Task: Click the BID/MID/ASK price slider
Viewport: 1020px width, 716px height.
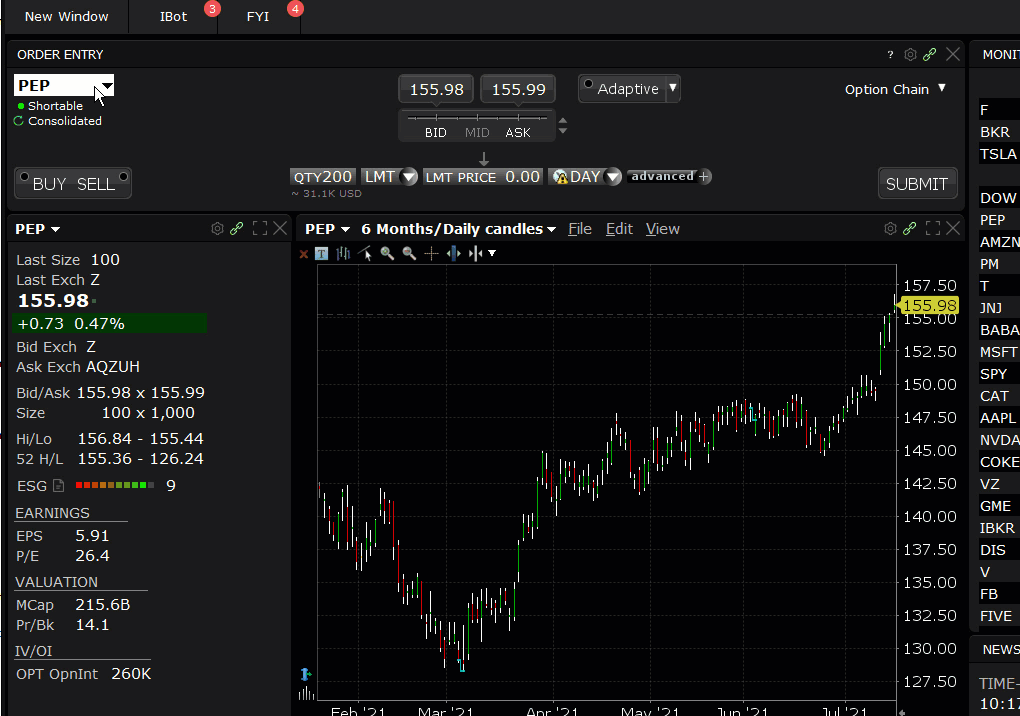Action: [x=477, y=125]
